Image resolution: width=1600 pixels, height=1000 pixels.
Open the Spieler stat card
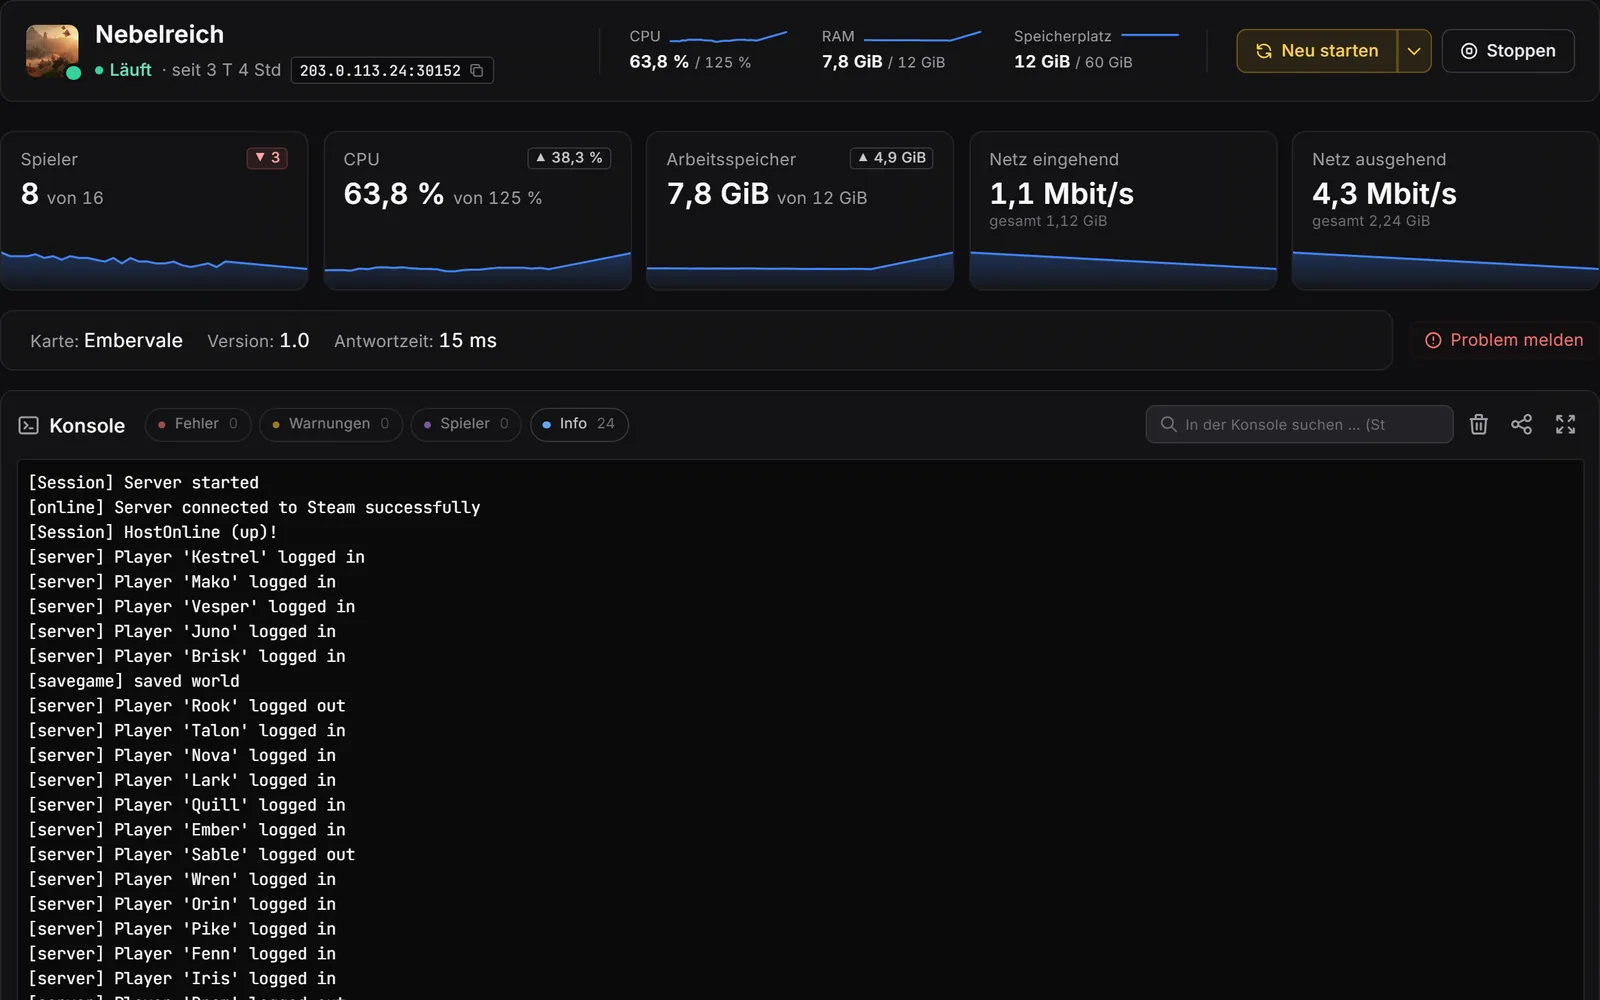[154, 211]
